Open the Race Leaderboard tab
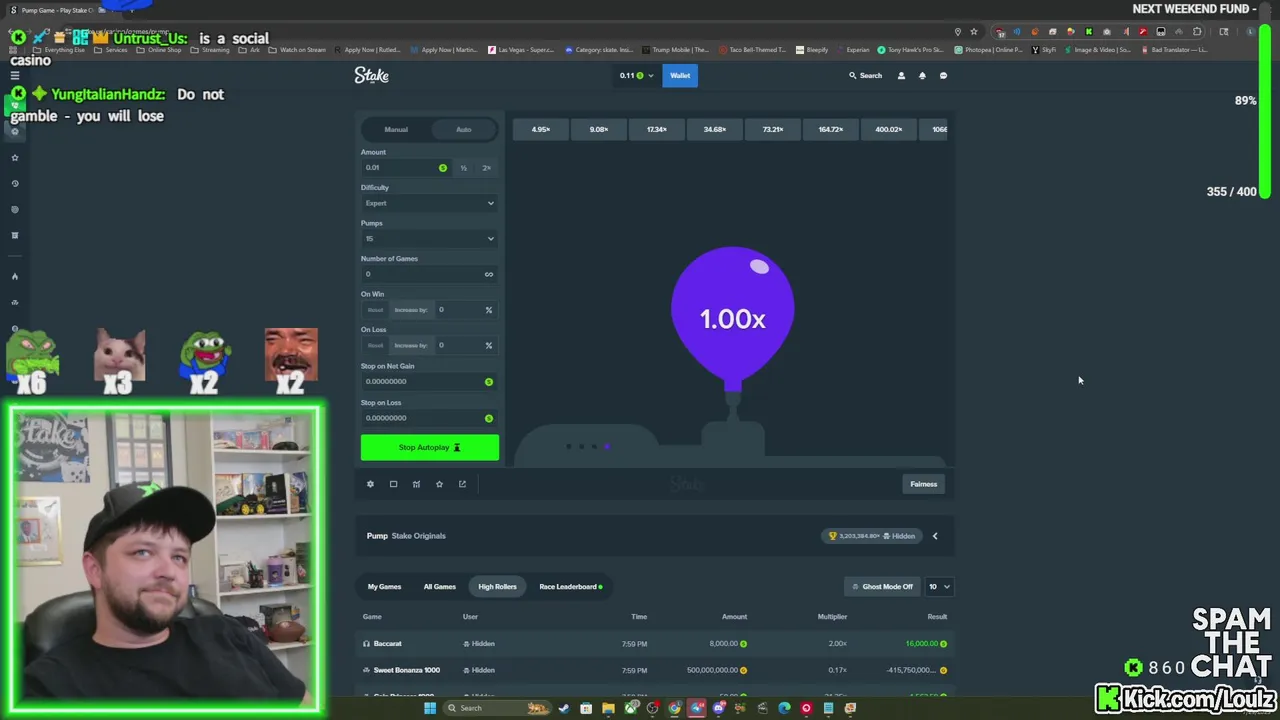 pos(570,587)
